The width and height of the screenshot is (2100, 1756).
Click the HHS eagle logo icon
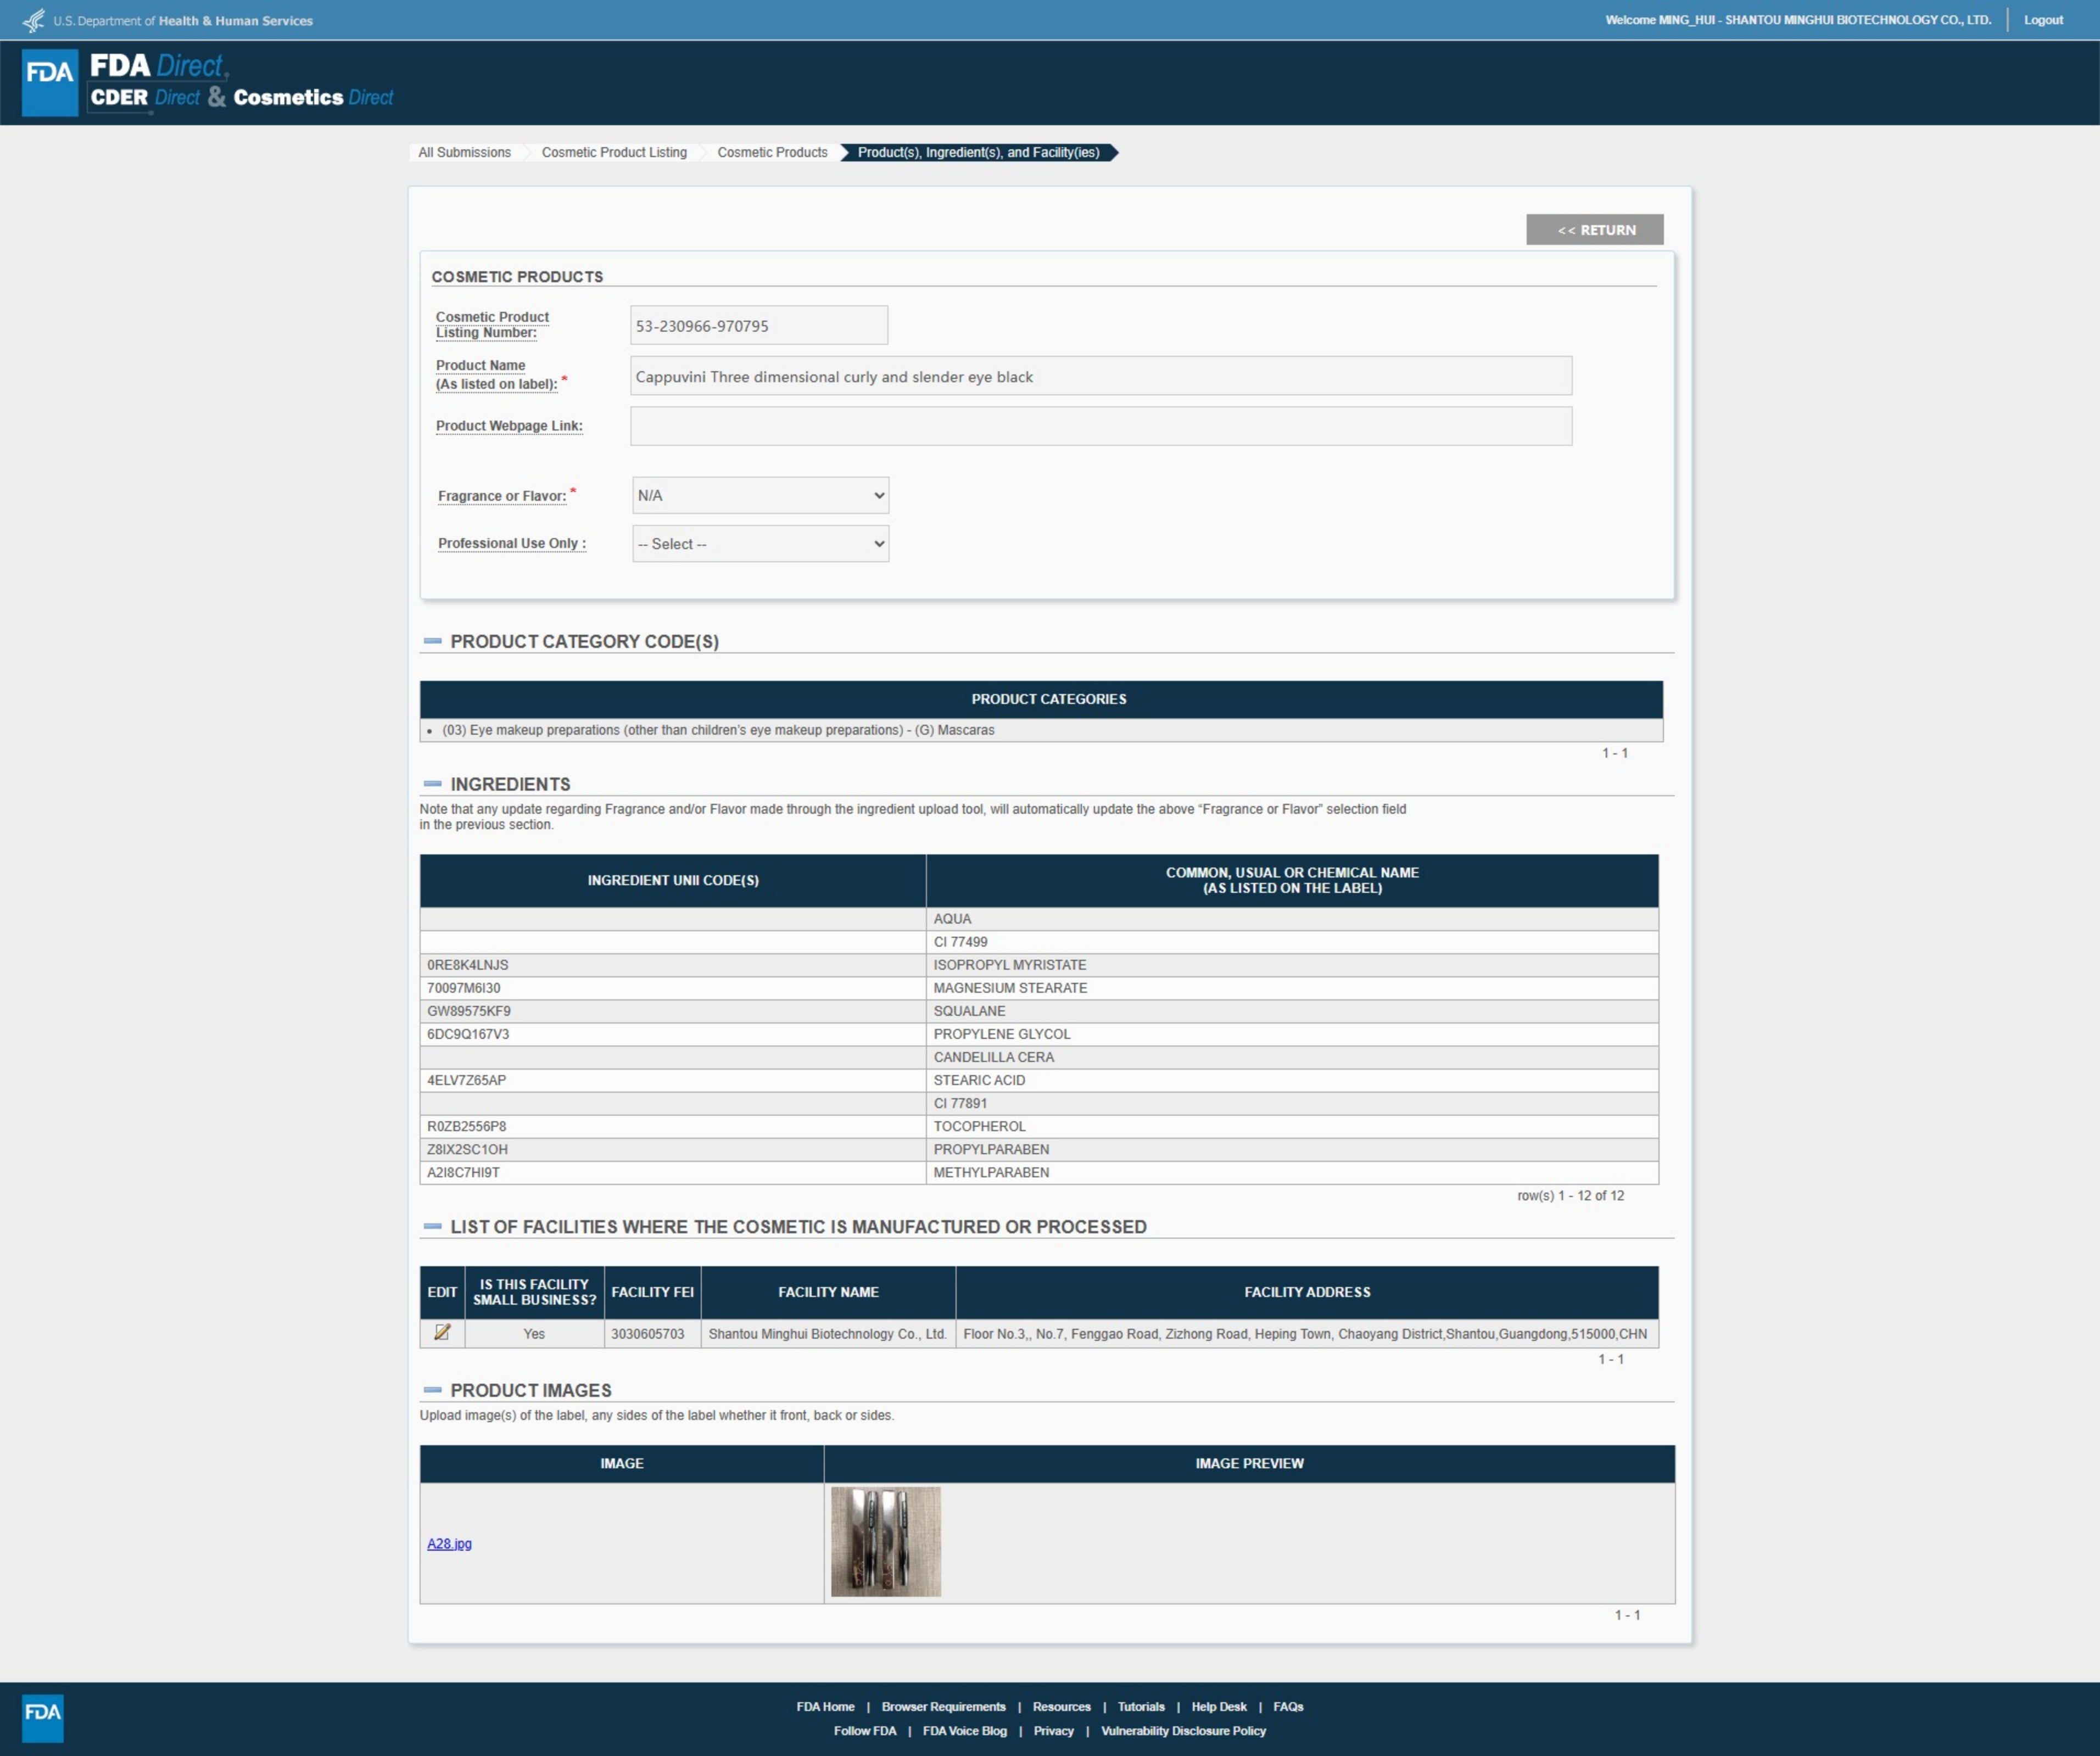coord(33,20)
